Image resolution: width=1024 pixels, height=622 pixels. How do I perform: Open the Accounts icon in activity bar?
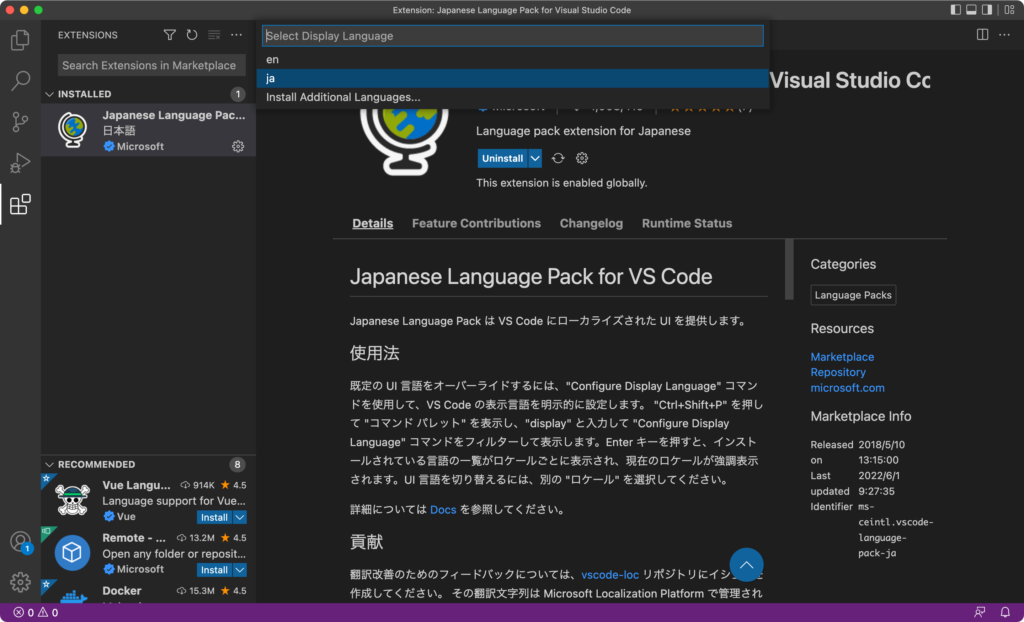pyautogui.click(x=20, y=541)
